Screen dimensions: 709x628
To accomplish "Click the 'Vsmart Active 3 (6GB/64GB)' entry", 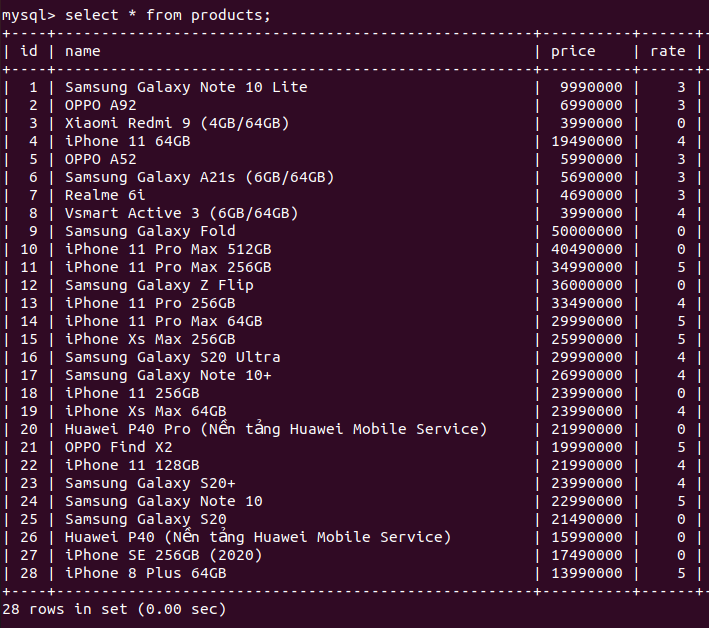I will pyautogui.click(x=181, y=213).
